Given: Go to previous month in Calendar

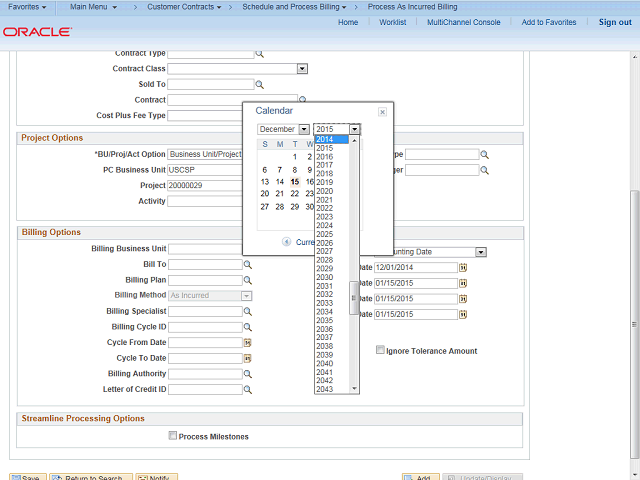Looking at the screenshot, I should pos(286,242).
